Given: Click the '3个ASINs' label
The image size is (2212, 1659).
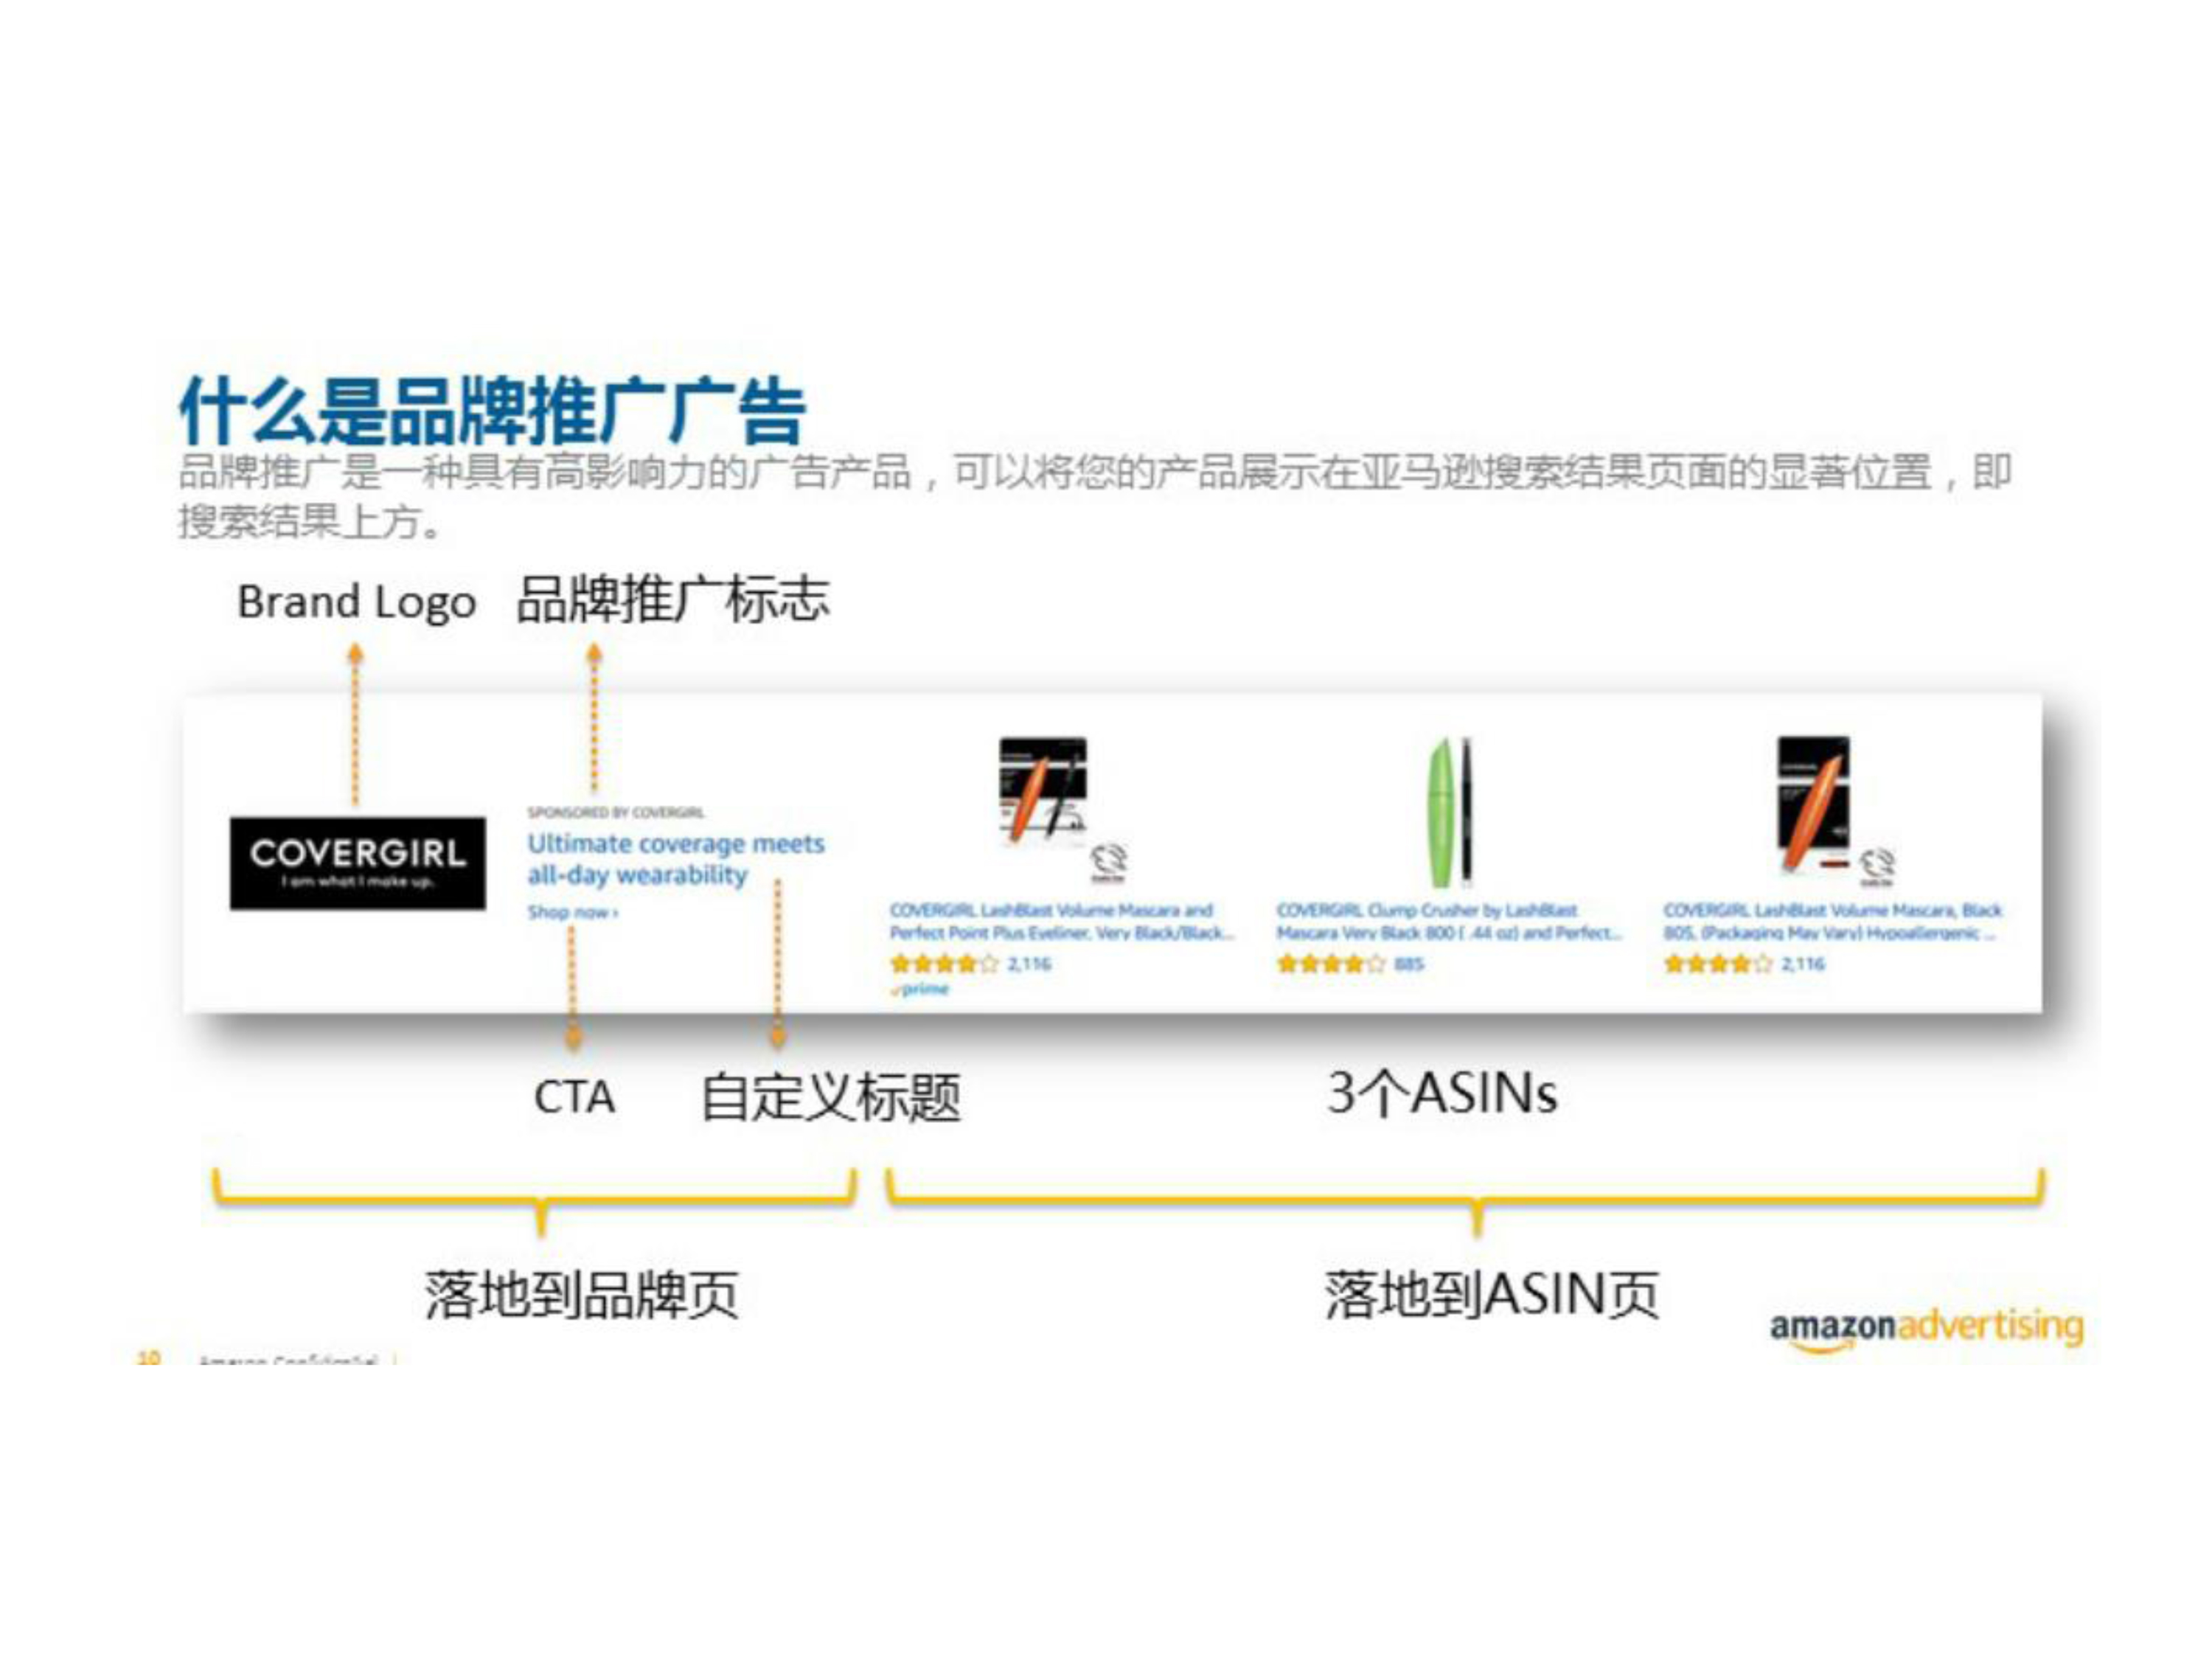Looking at the screenshot, I should [1442, 1093].
